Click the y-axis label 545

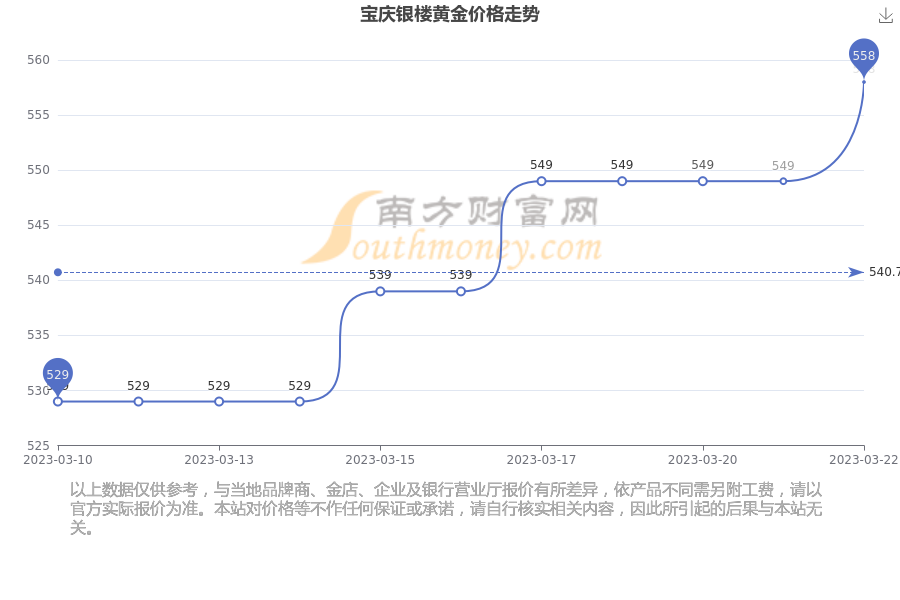[x=38, y=225]
